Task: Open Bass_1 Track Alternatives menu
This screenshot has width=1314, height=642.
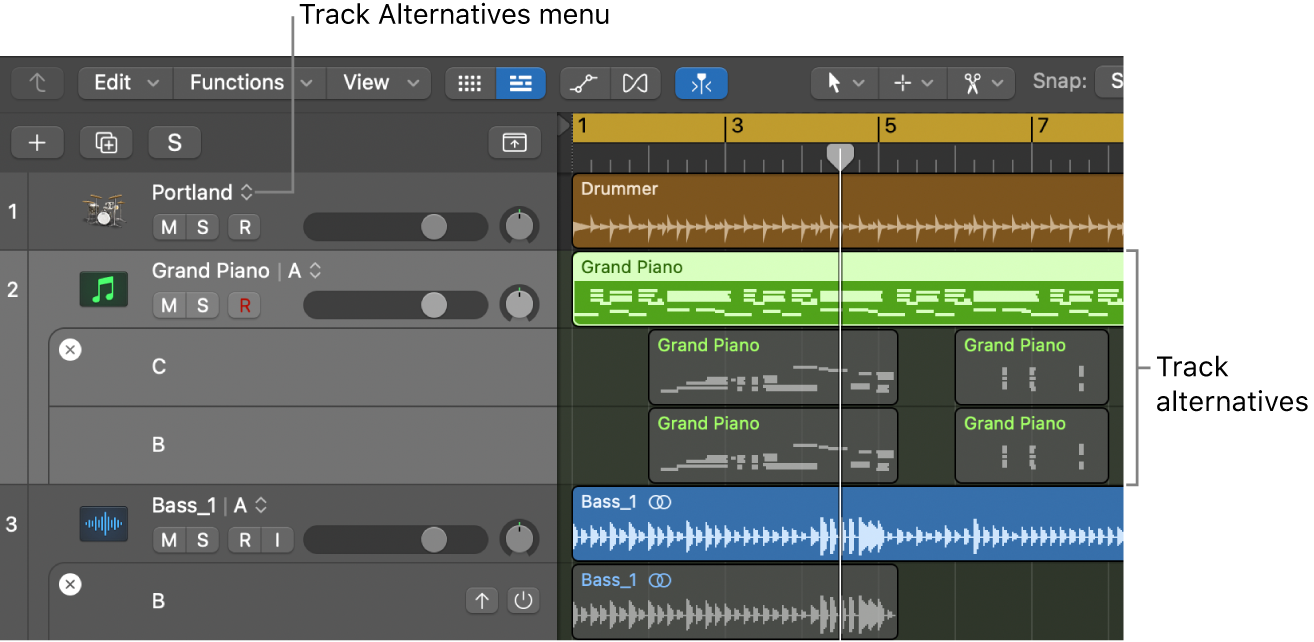Action: pyautogui.click(x=260, y=506)
